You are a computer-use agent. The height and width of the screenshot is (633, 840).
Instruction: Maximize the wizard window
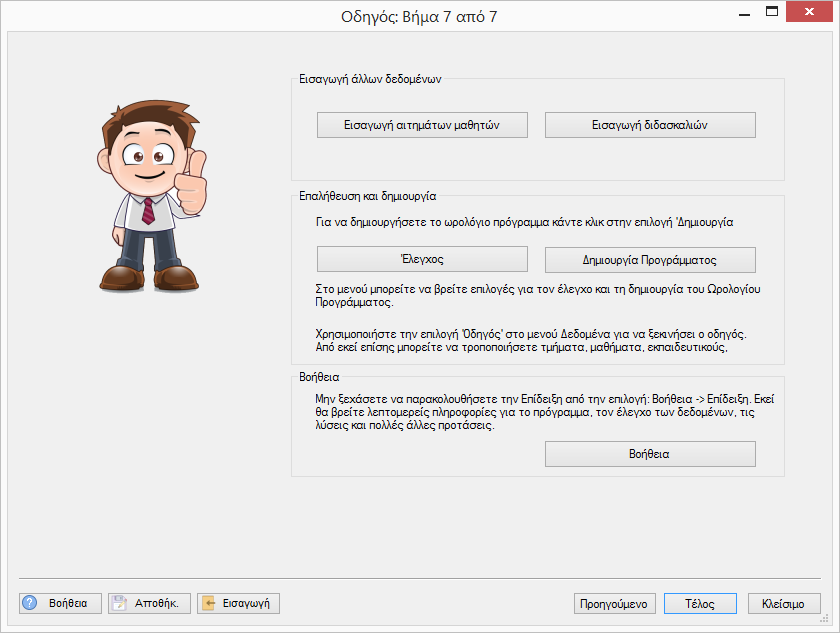771,12
